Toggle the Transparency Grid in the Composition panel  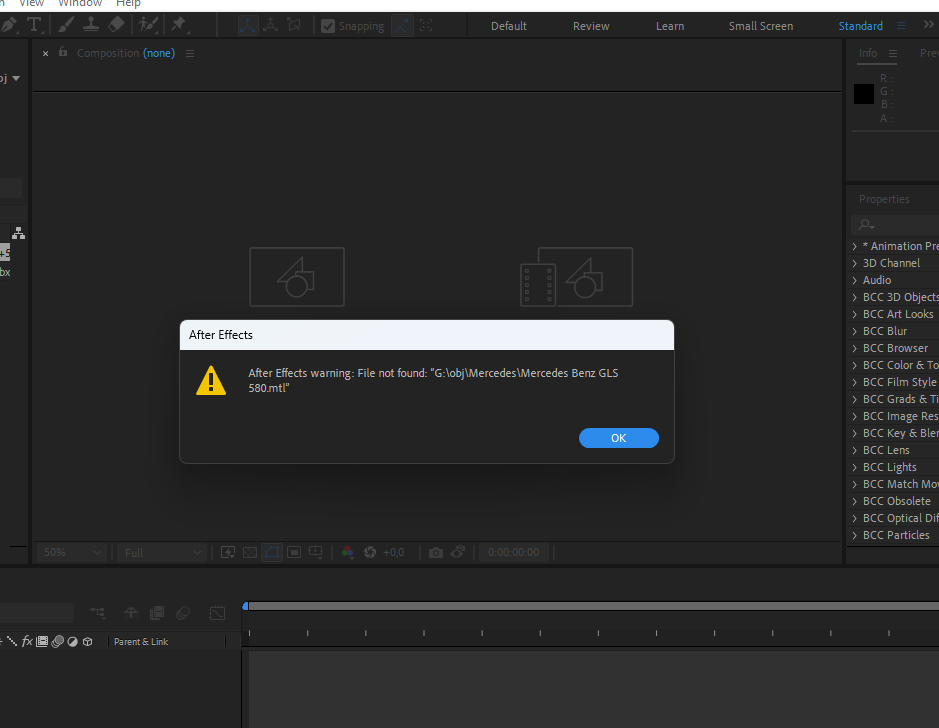[x=249, y=551]
